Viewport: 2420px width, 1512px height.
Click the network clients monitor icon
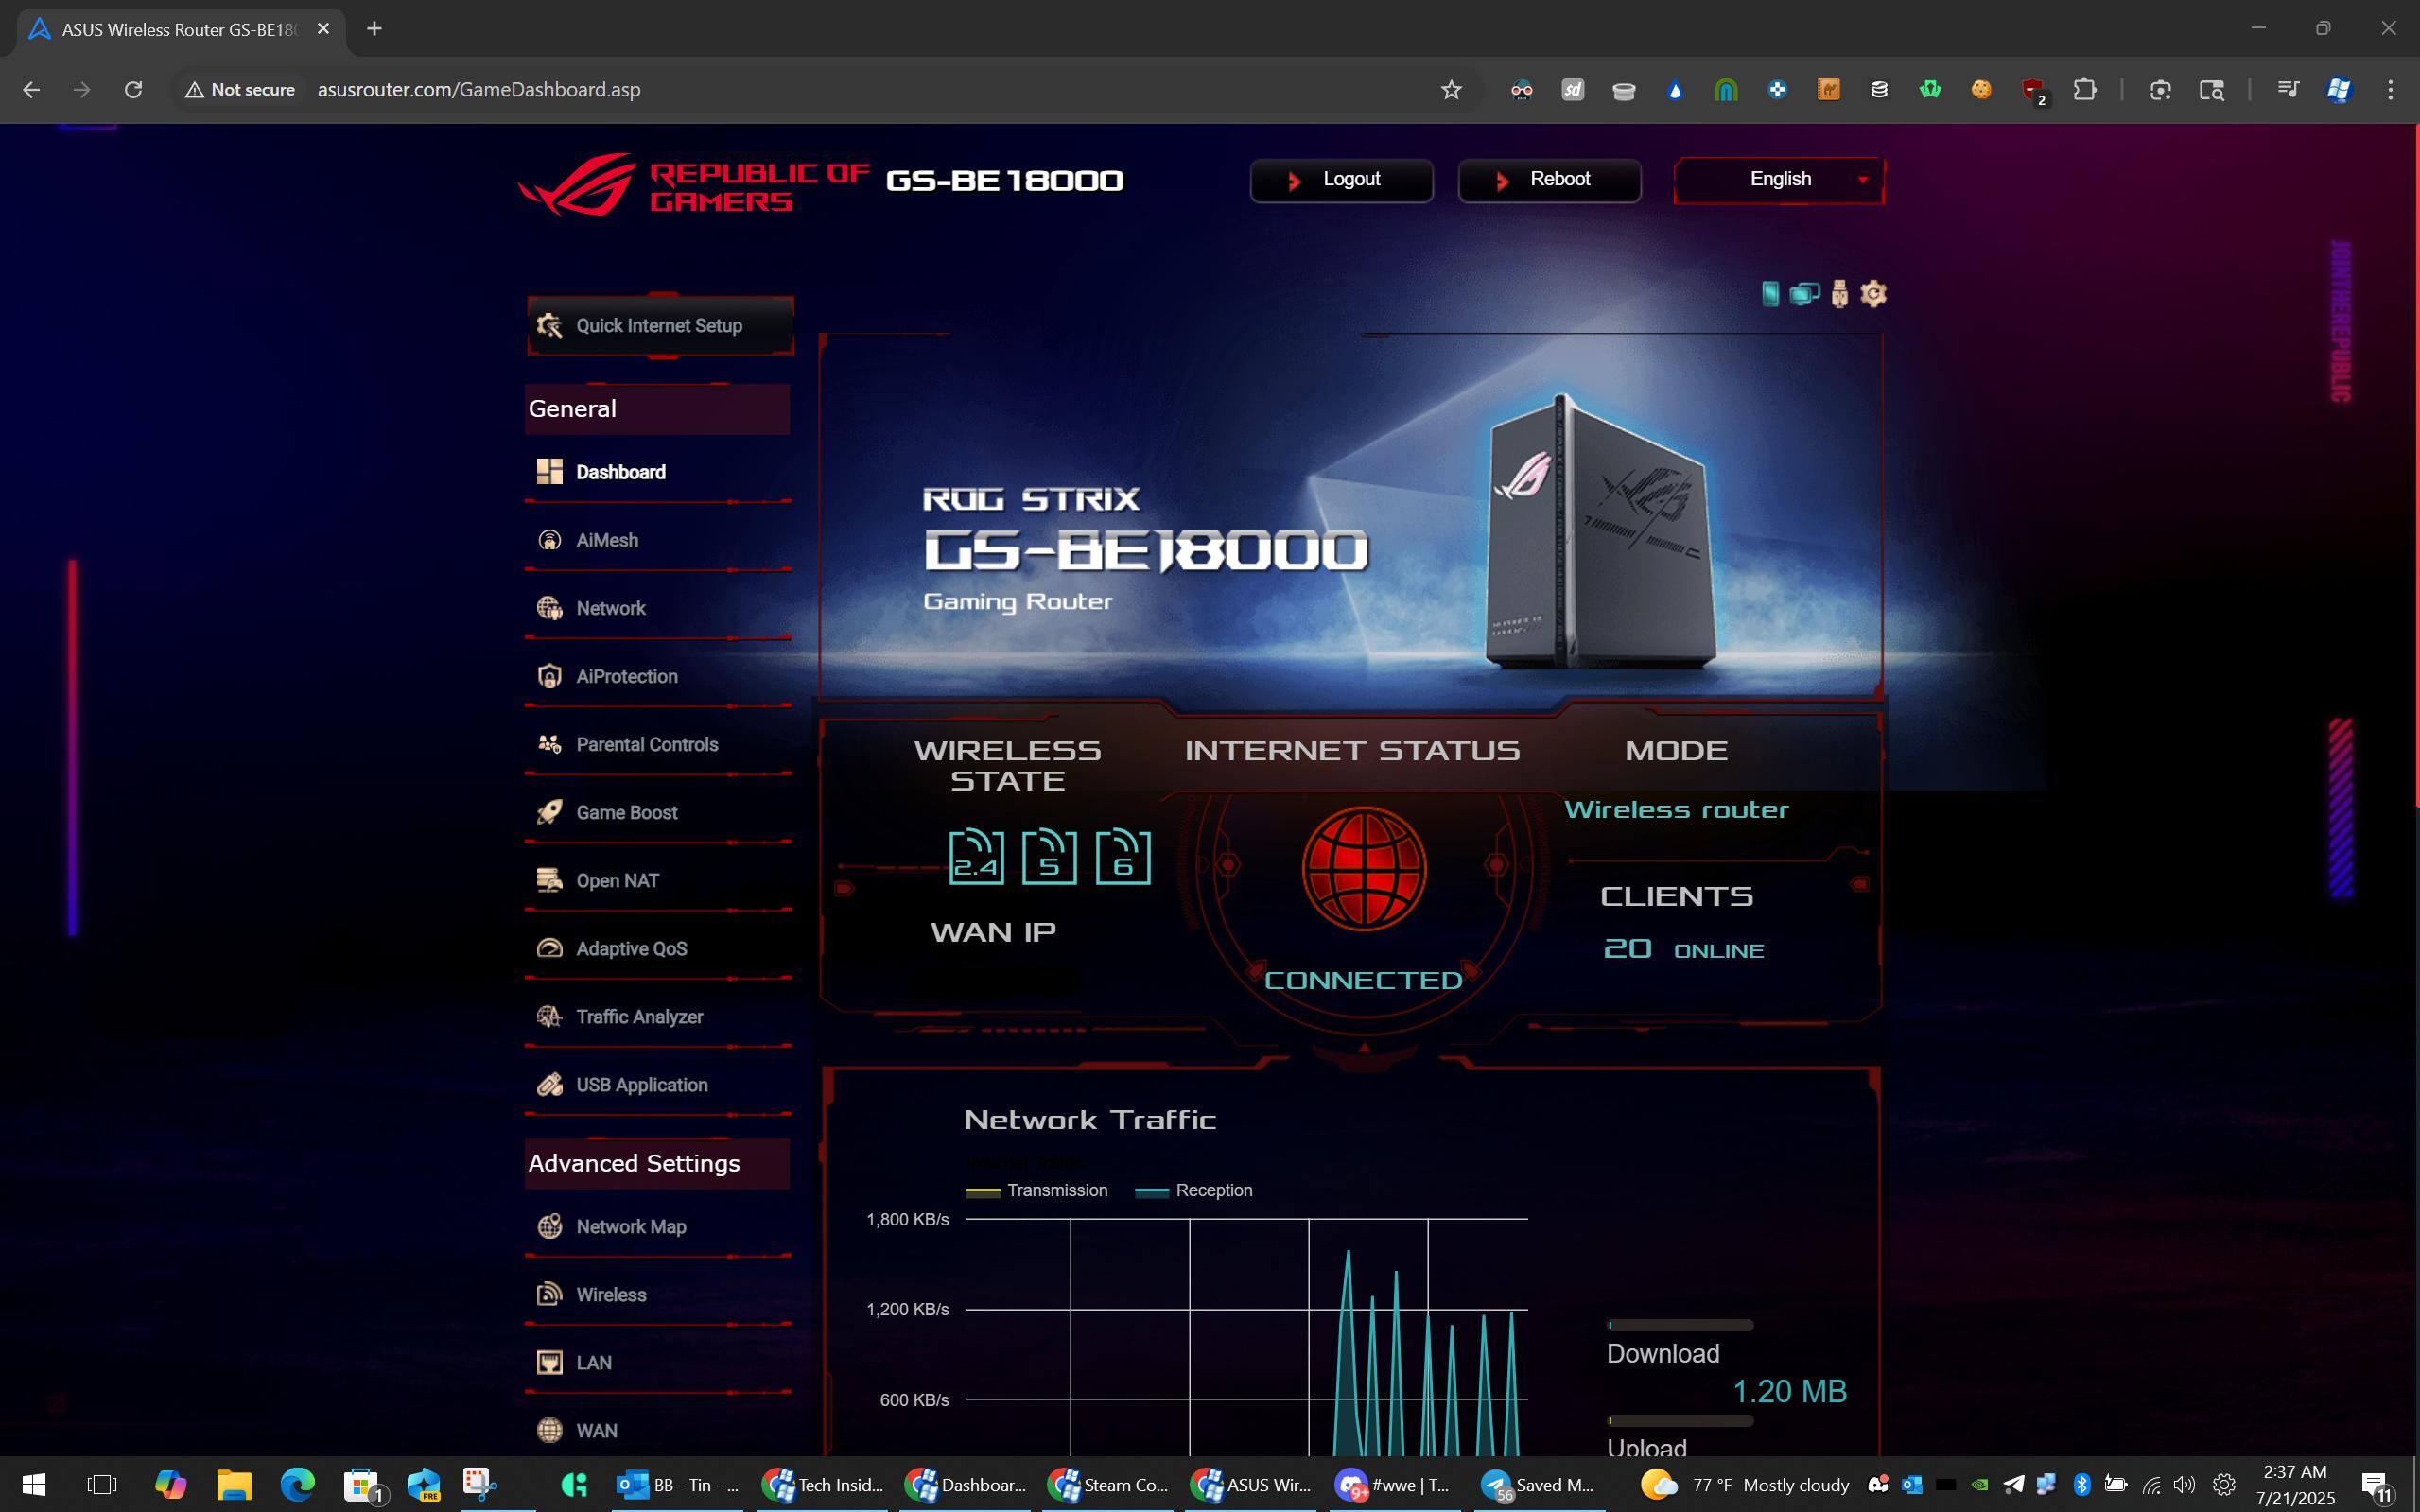click(1804, 294)
